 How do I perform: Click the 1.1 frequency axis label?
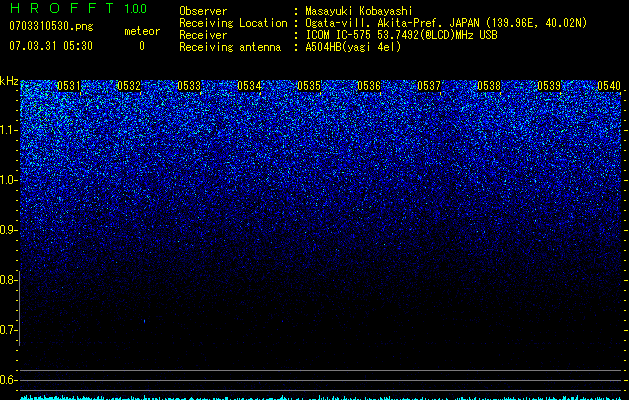(7, 130)
